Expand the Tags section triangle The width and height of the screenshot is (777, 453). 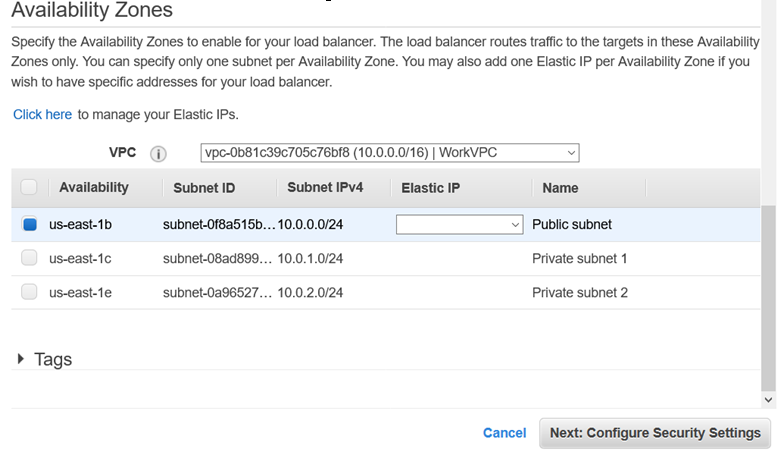[21, 359]
